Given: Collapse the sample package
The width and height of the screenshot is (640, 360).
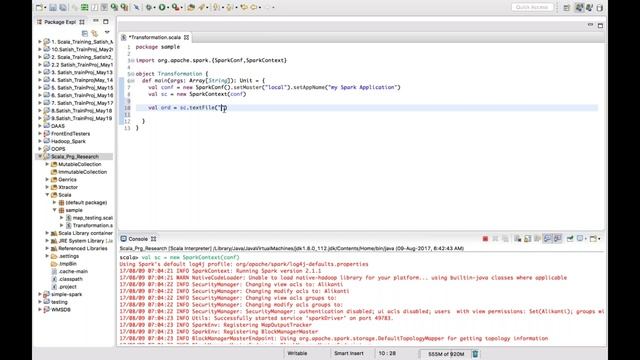Looking at the screenshot, I should (55, 210).
